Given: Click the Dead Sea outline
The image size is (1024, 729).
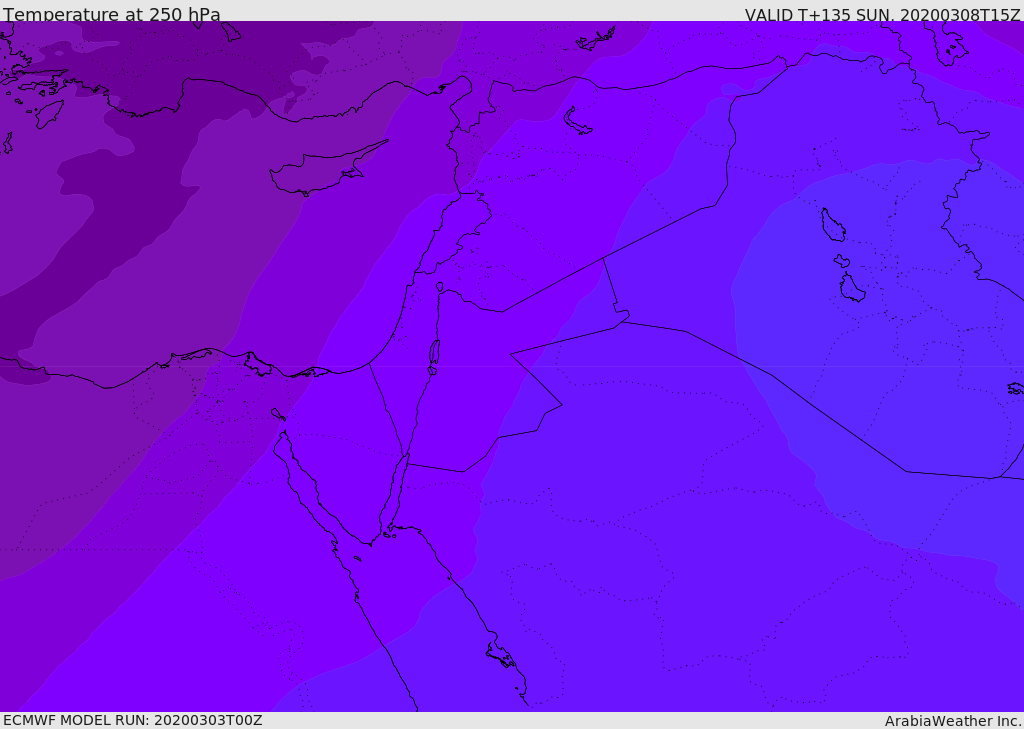Looking at the screenshot, I should [434, 354].
